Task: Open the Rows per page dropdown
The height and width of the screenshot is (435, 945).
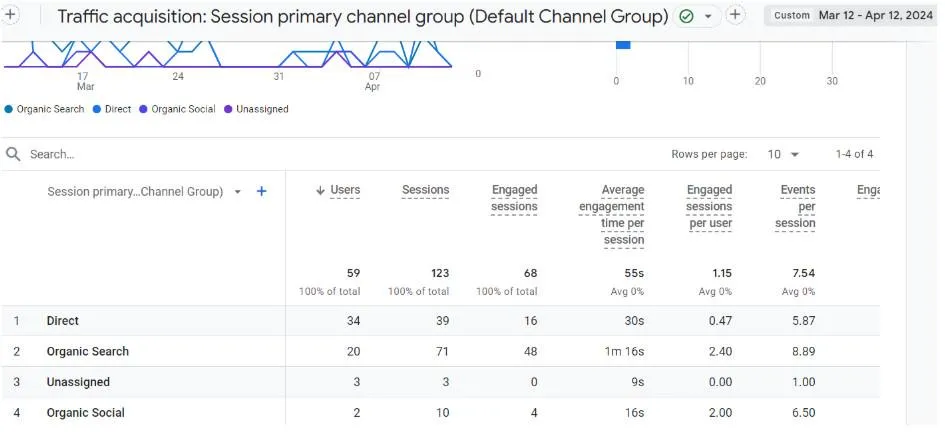Action: point(784,154)
